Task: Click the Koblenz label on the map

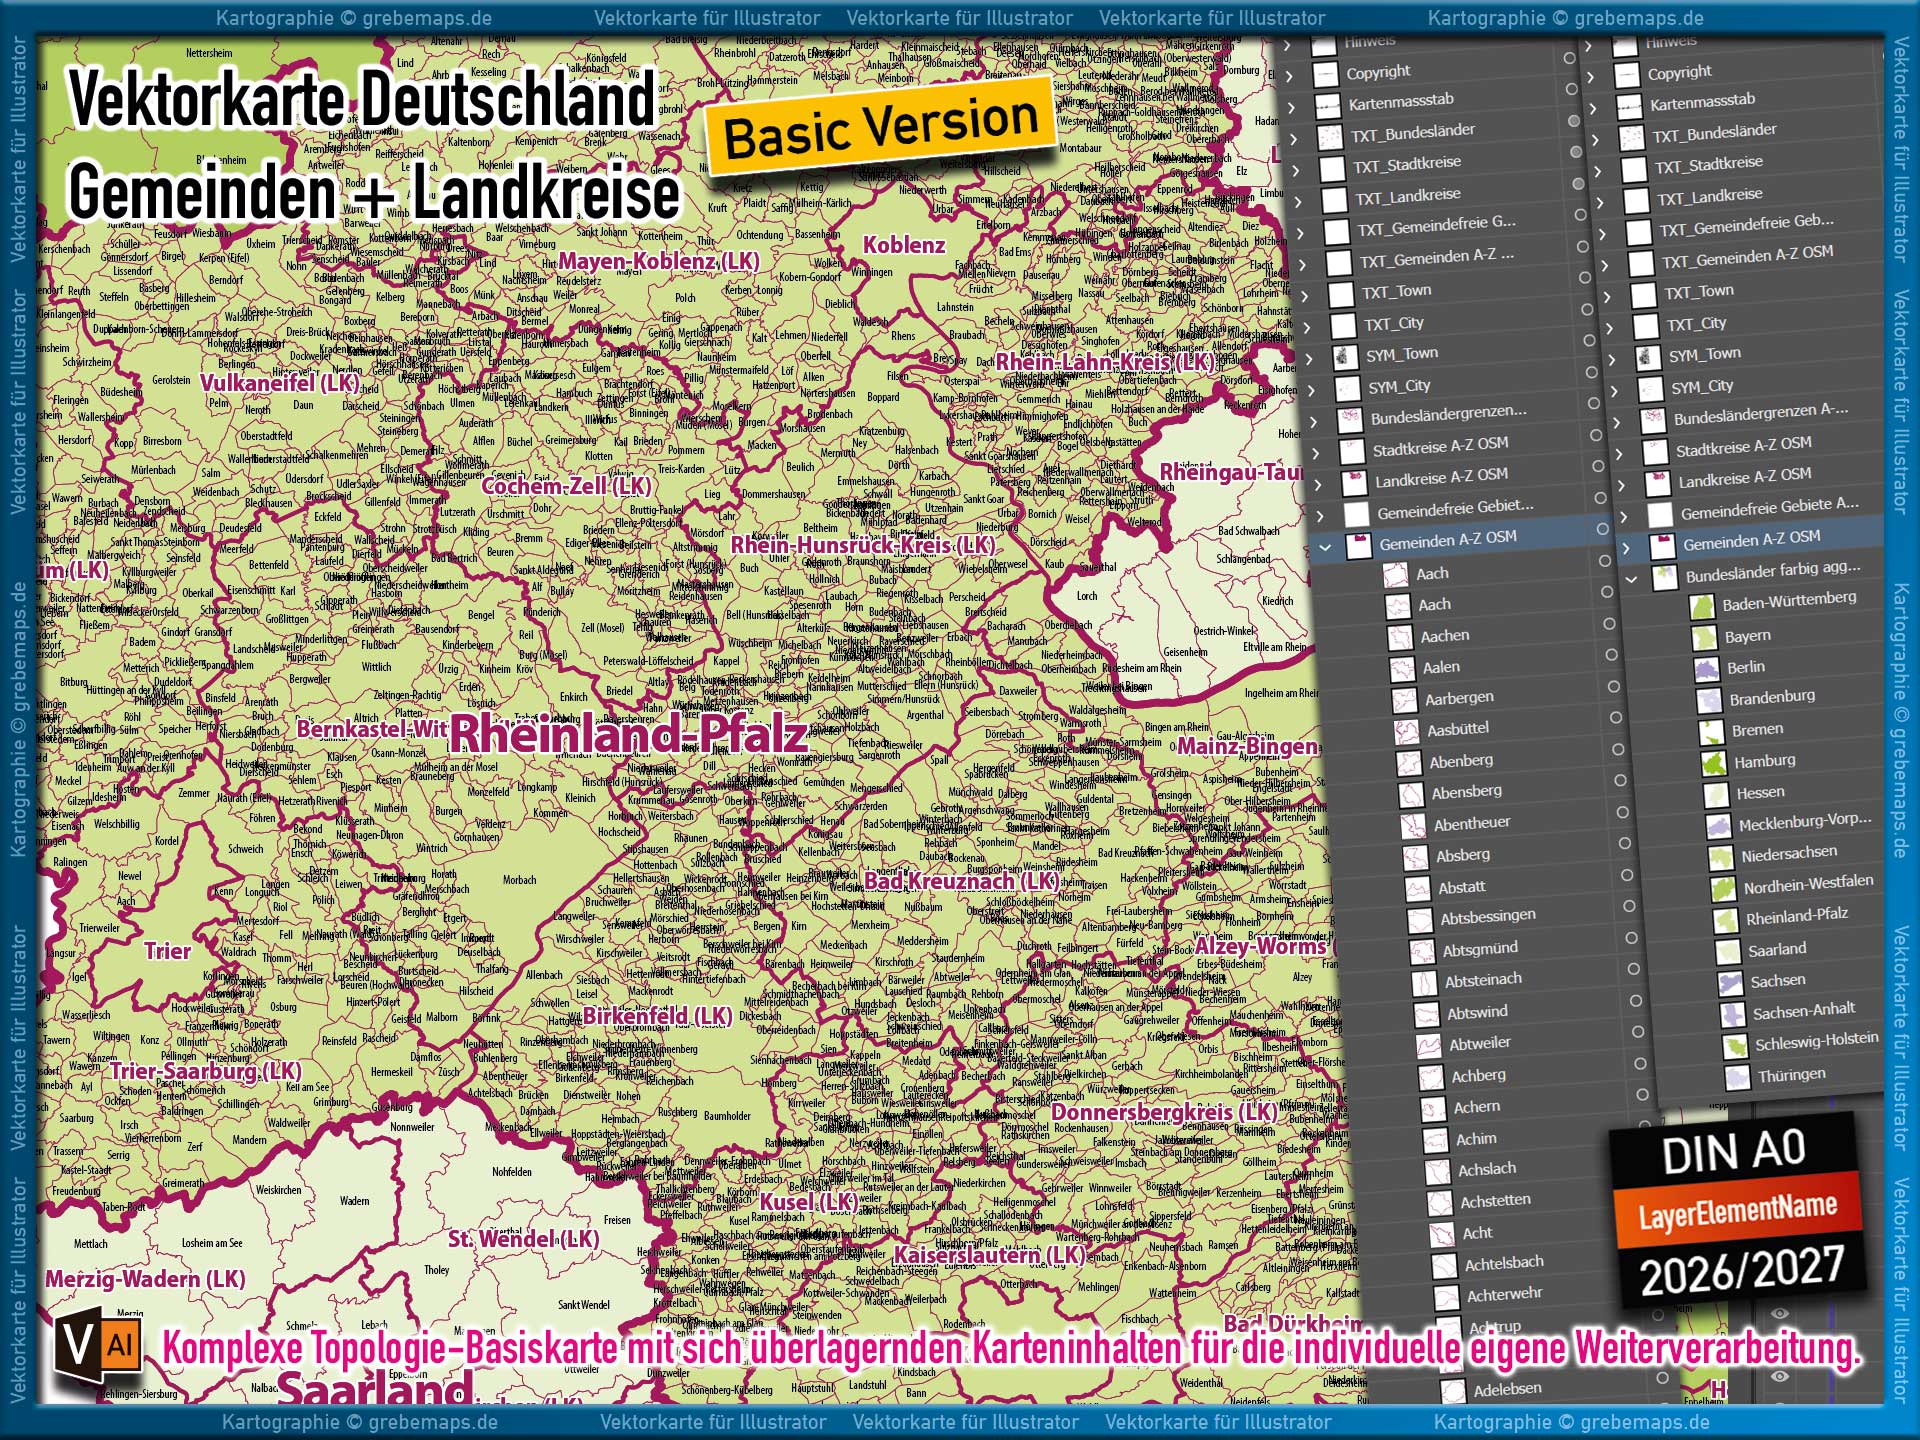Action: tap(904, 245)
